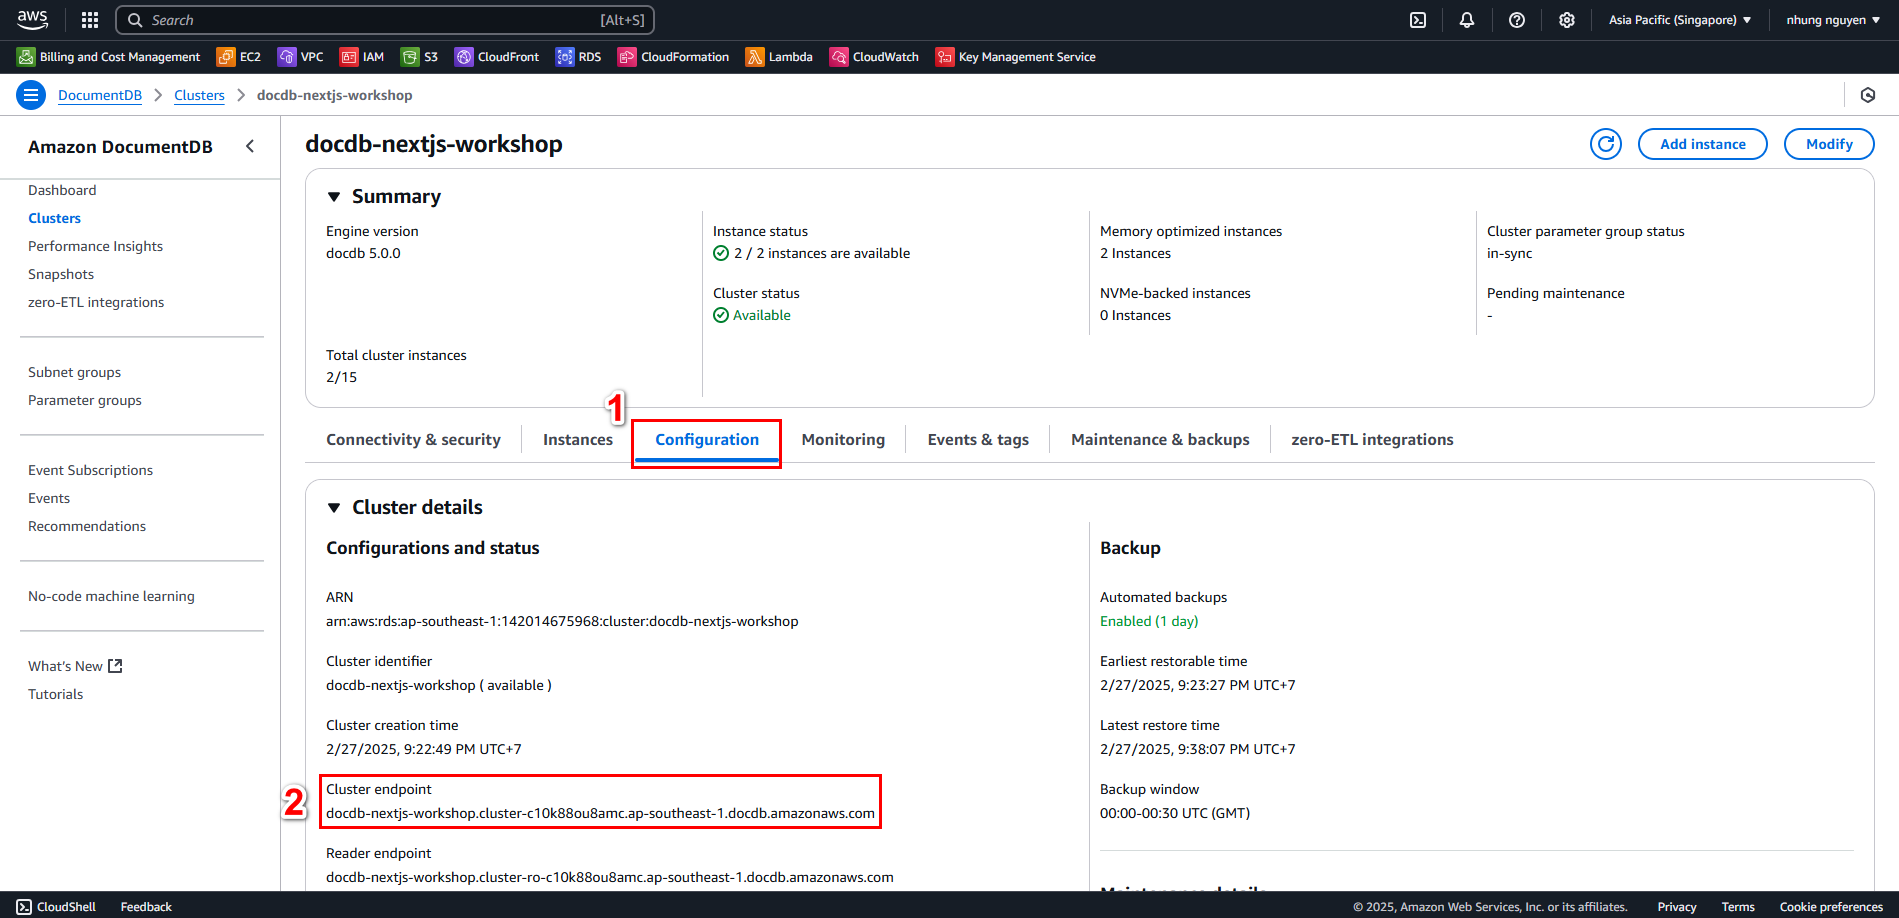Image resolution: width=1899 pixels, height=918 pixels.
Task: Follow the DocumentDB breadcrumb link
Action: 100,95
